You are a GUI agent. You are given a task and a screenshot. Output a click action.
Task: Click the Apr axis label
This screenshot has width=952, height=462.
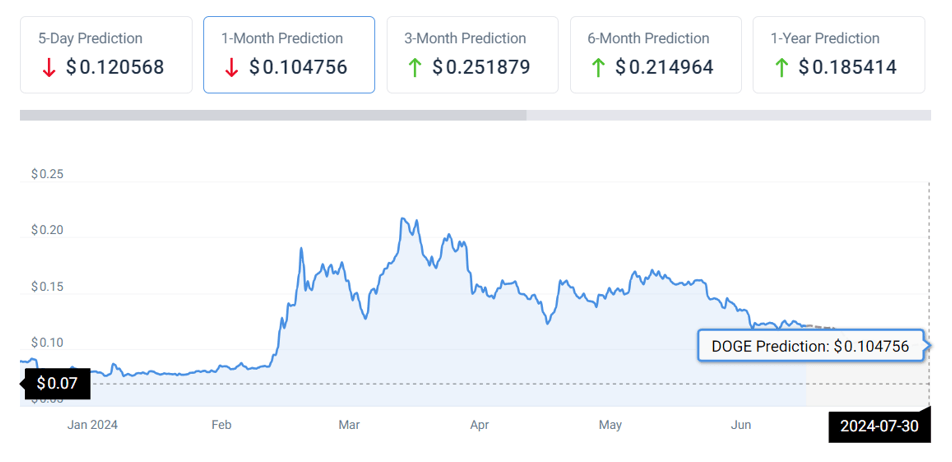click(x=480, y=425)
